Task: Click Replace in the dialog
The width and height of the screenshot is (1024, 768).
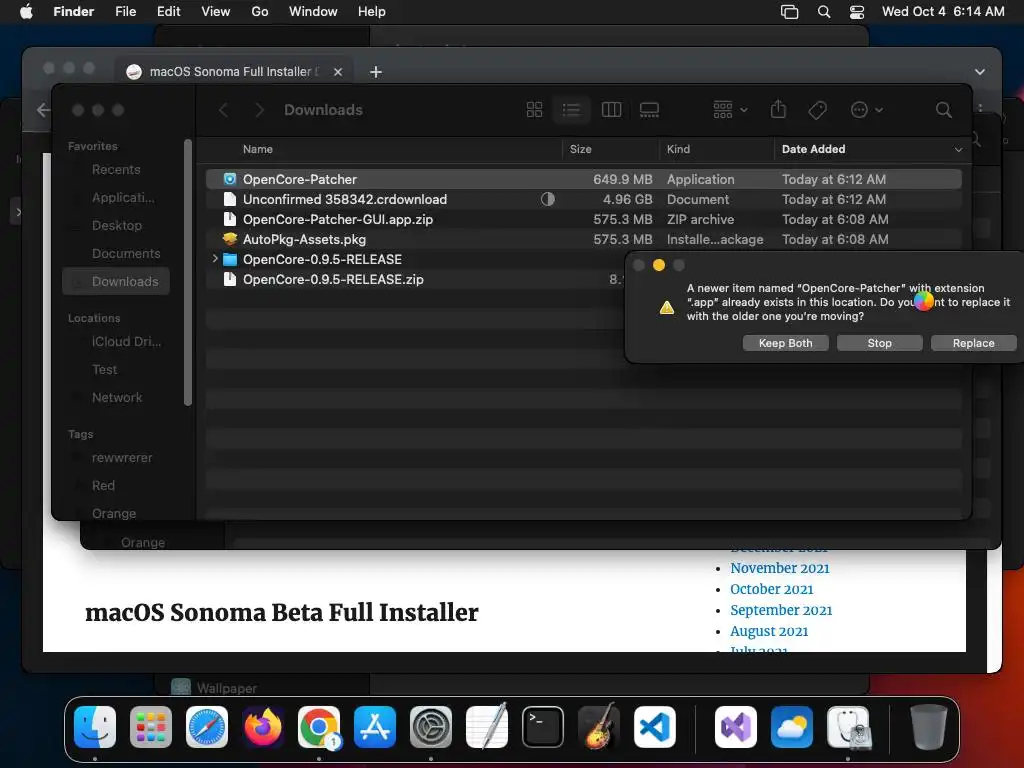Action: click(x=973, y=343)
